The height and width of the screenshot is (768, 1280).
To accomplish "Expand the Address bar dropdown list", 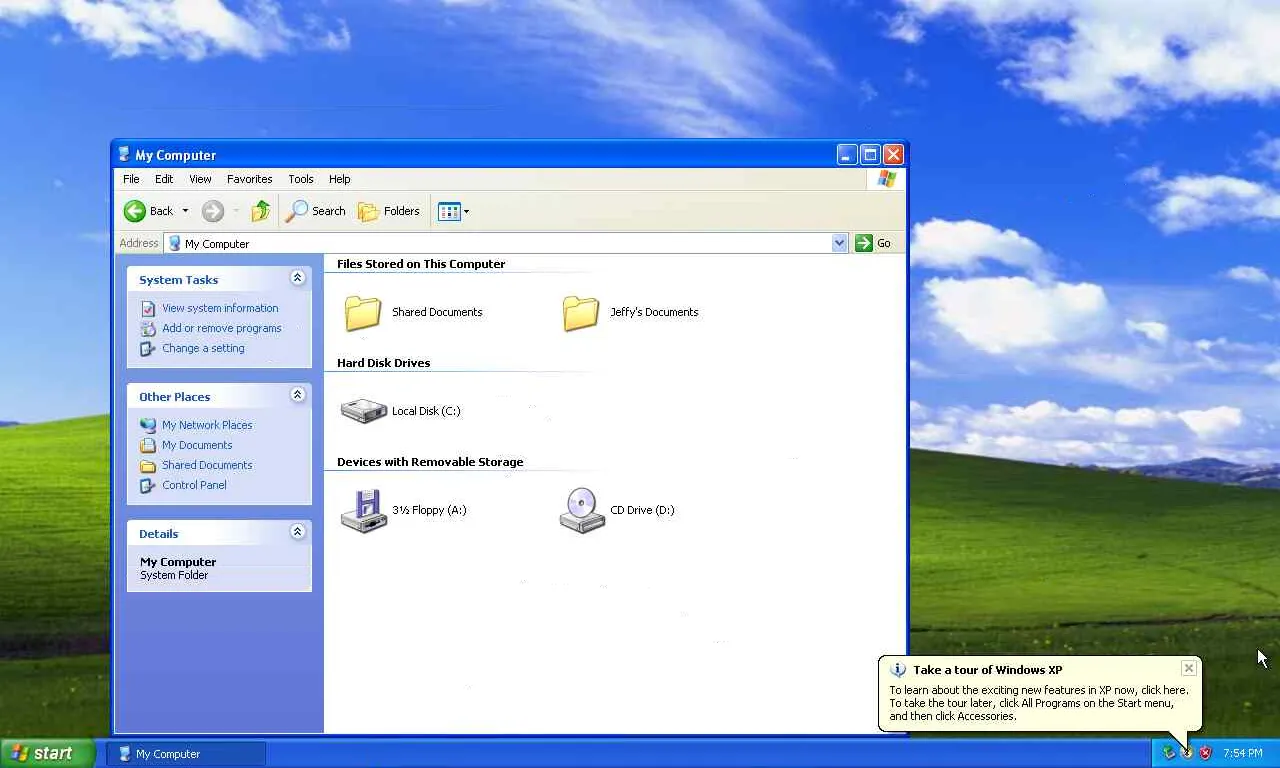I will (x=839, y=243).
